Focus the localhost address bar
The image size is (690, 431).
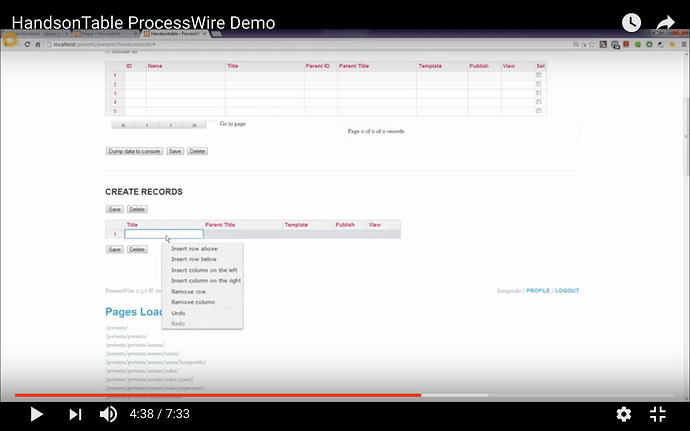tap(308, 44)
